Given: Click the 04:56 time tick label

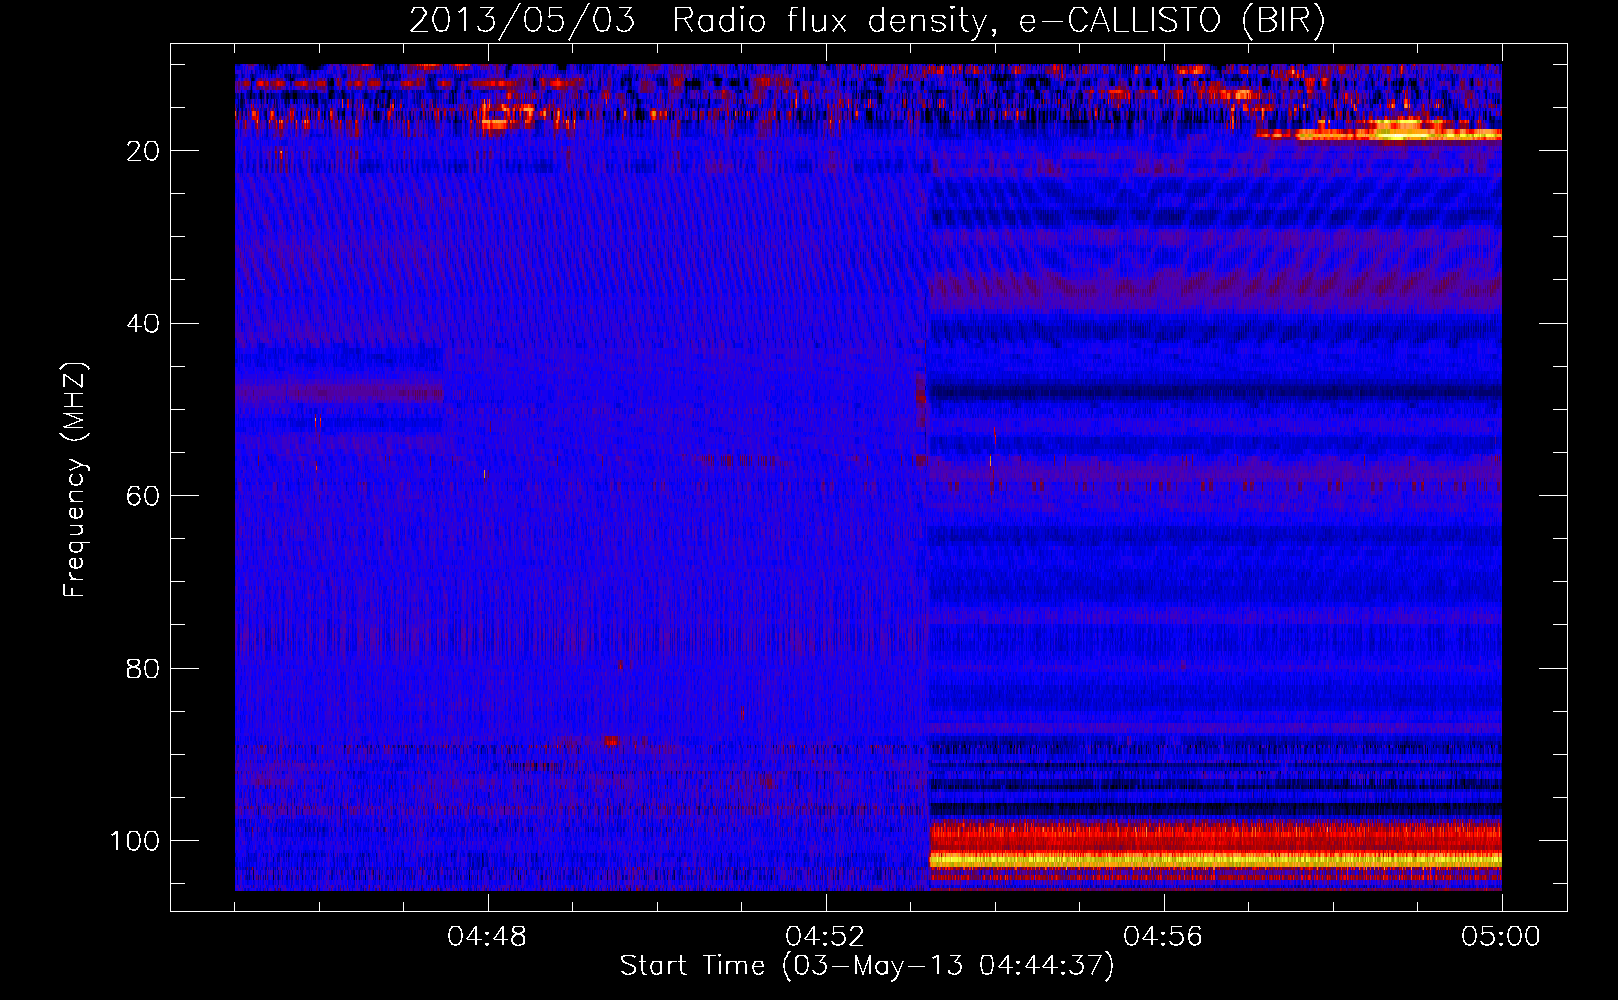Looking at the screenshot, I should coord(1163,937).
